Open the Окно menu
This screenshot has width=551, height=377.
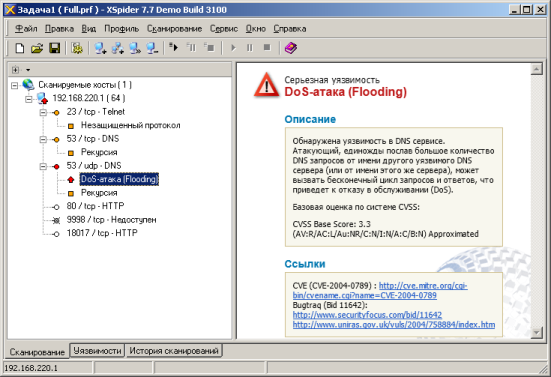point(255,29)
